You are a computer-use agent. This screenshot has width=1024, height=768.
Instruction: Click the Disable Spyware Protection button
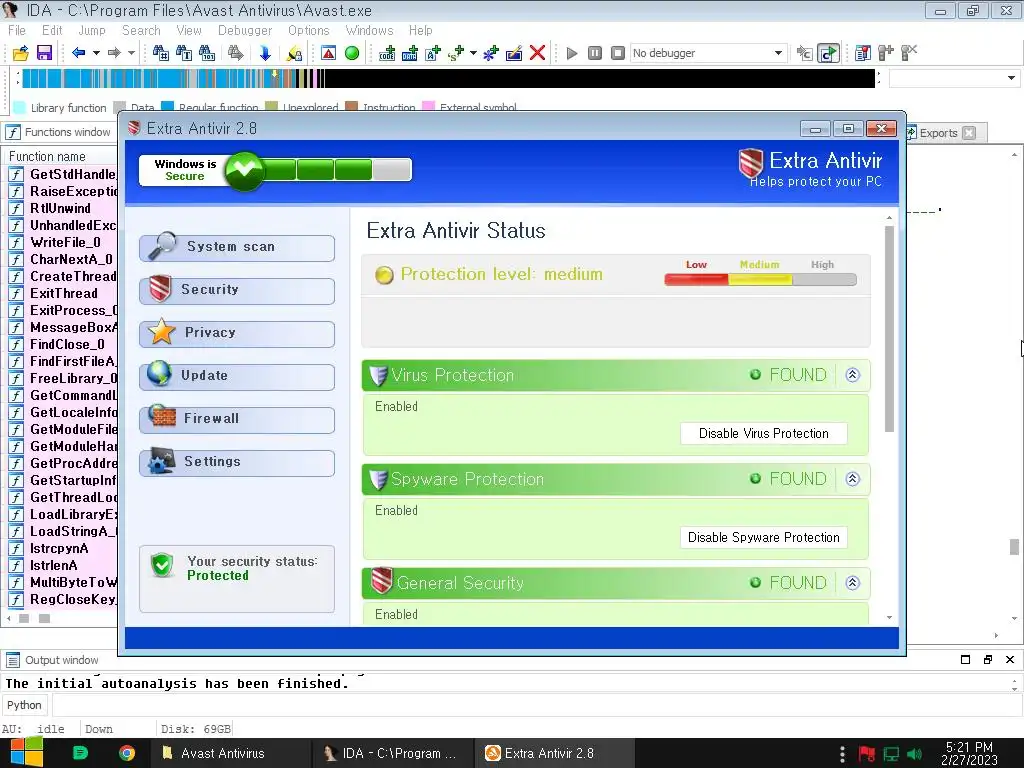tap(763, 537)
